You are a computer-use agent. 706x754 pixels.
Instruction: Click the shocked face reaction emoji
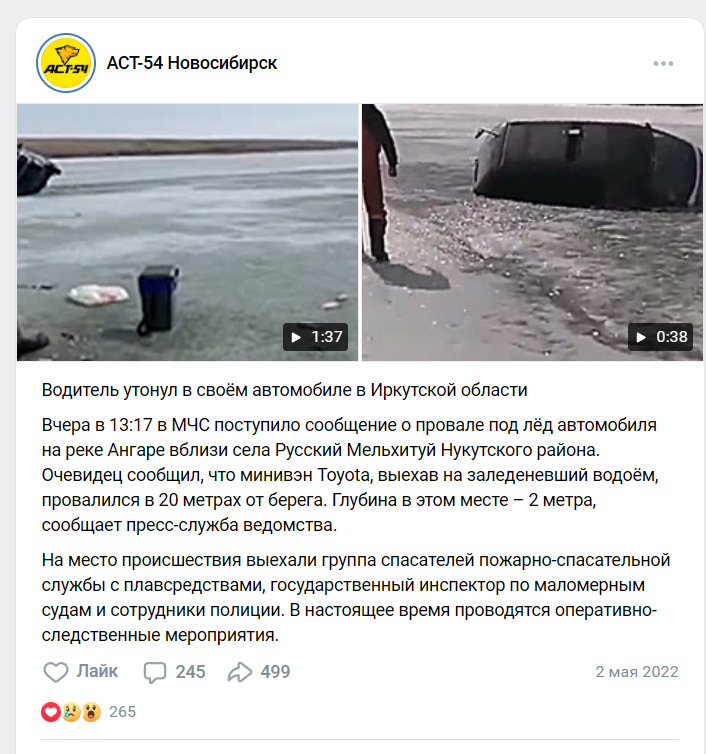(x=91, y=712)
